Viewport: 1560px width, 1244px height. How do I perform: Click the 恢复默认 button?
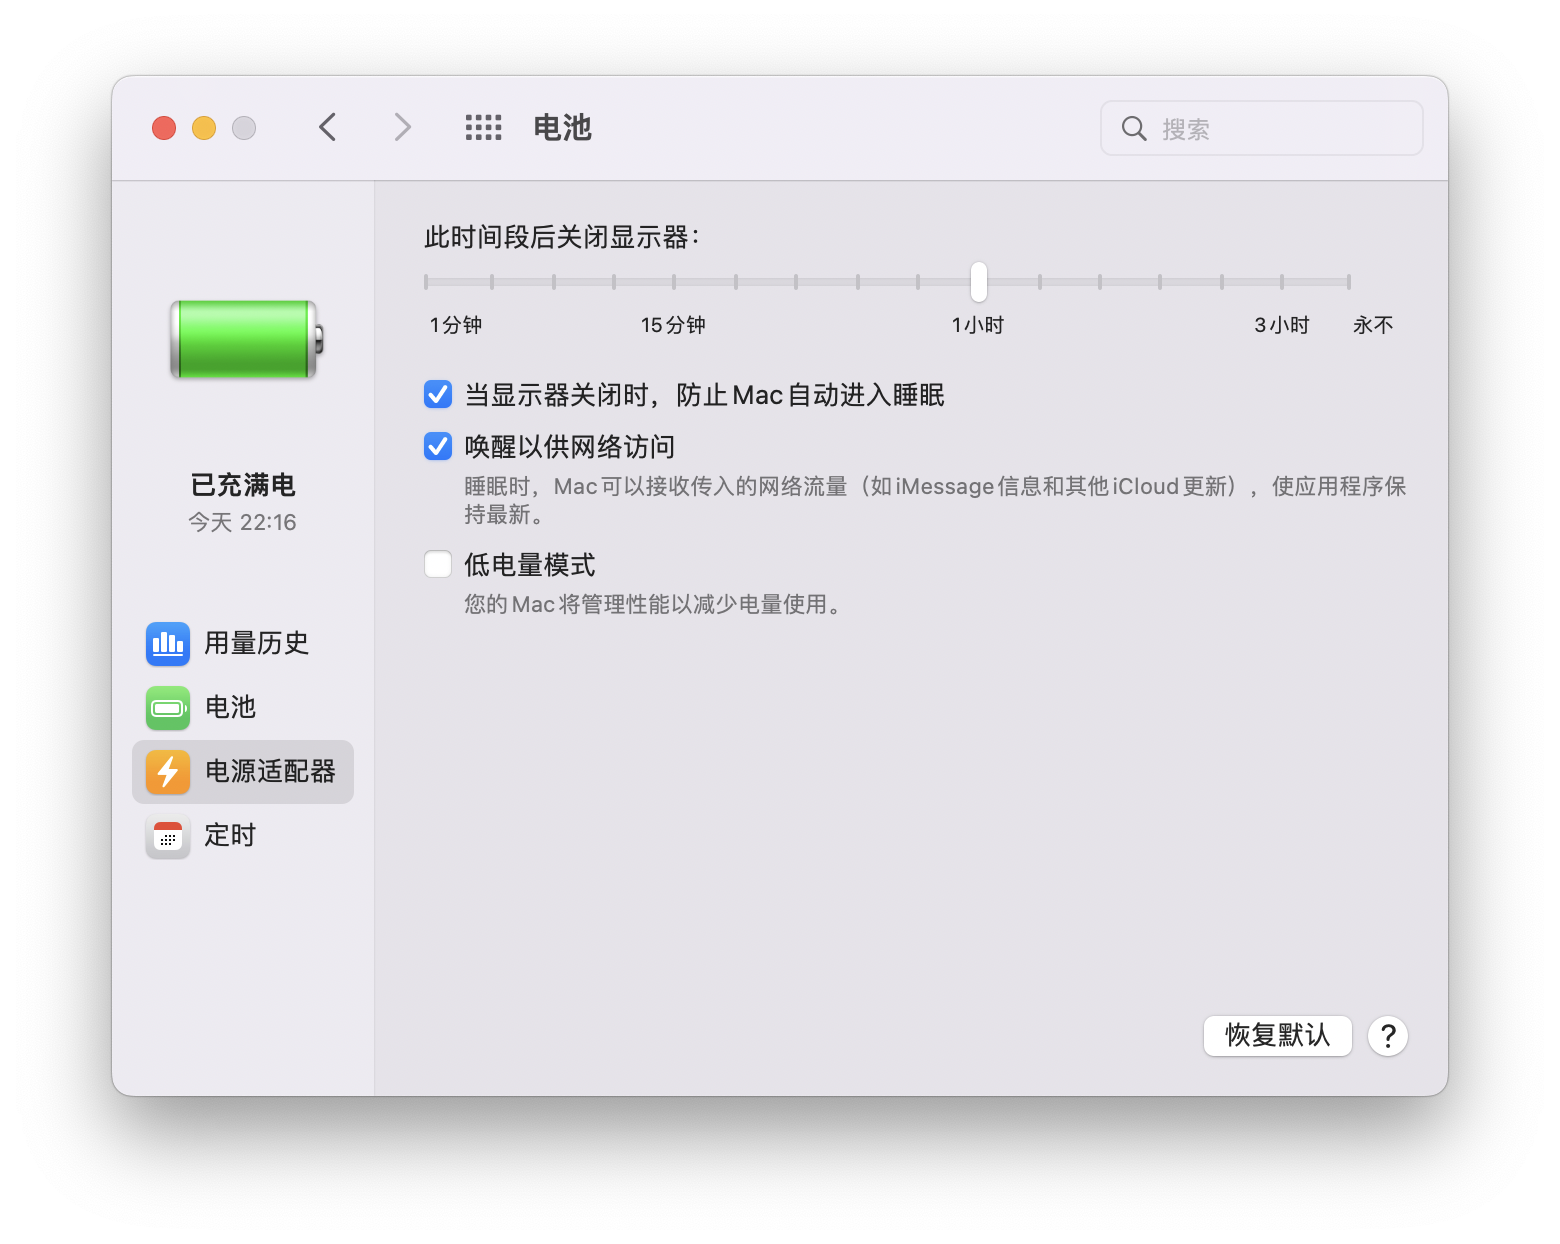click(x=1277, y=1036)
